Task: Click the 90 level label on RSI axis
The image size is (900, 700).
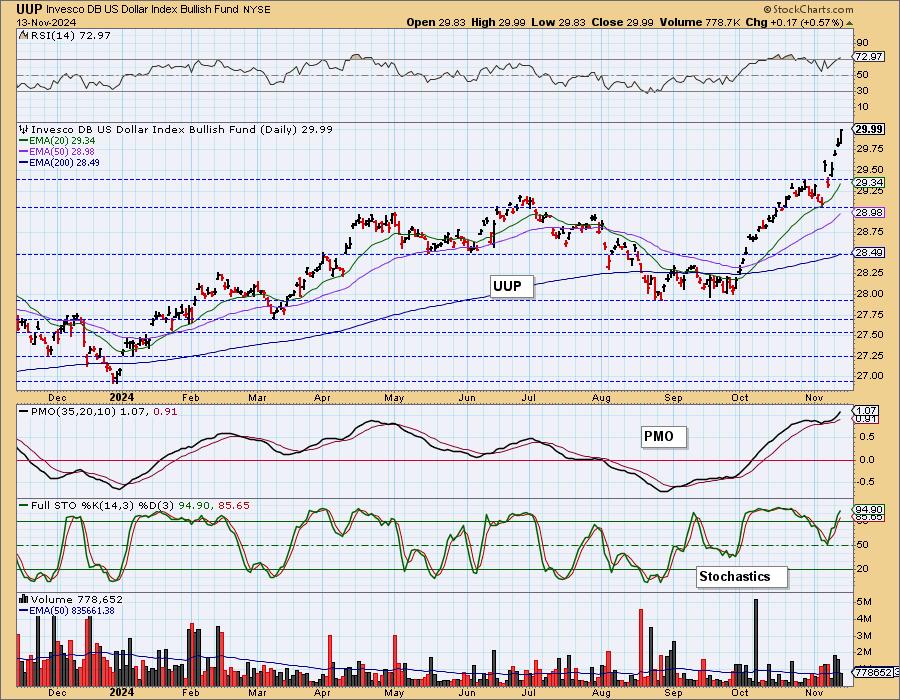Action: coord(862,42)
